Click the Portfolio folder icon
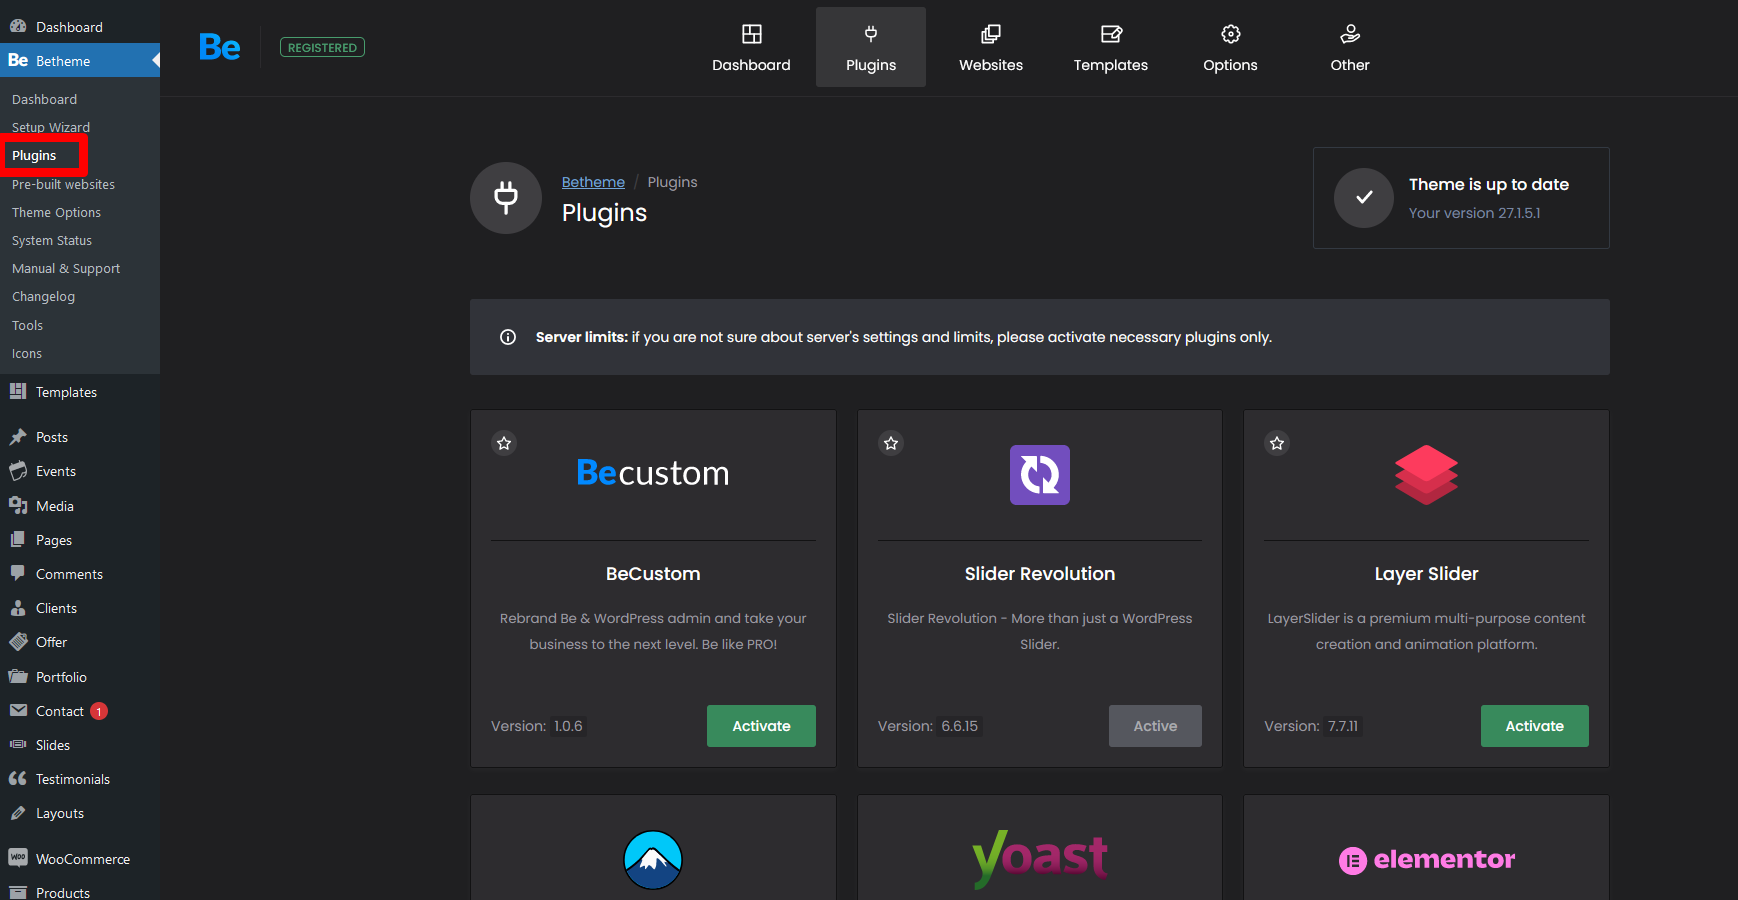This screenshot has height=900, width=1738. coord(18,677)
